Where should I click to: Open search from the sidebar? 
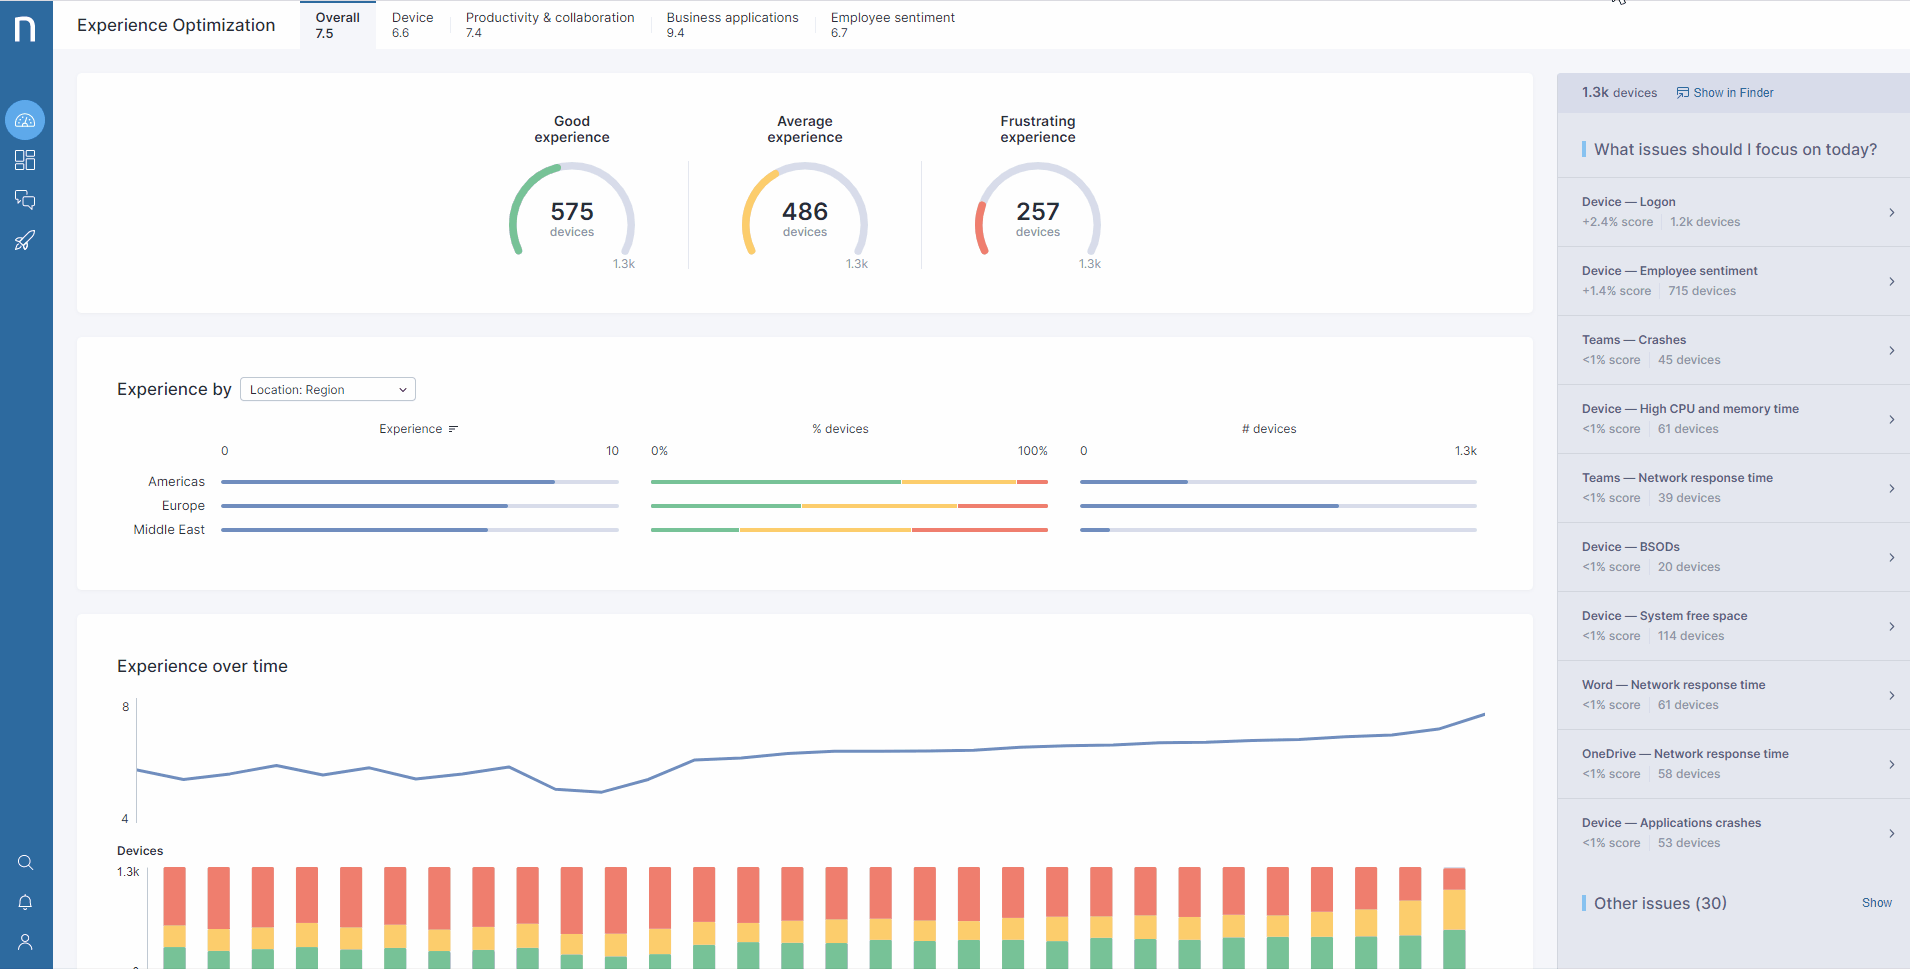tap(25, 862)
